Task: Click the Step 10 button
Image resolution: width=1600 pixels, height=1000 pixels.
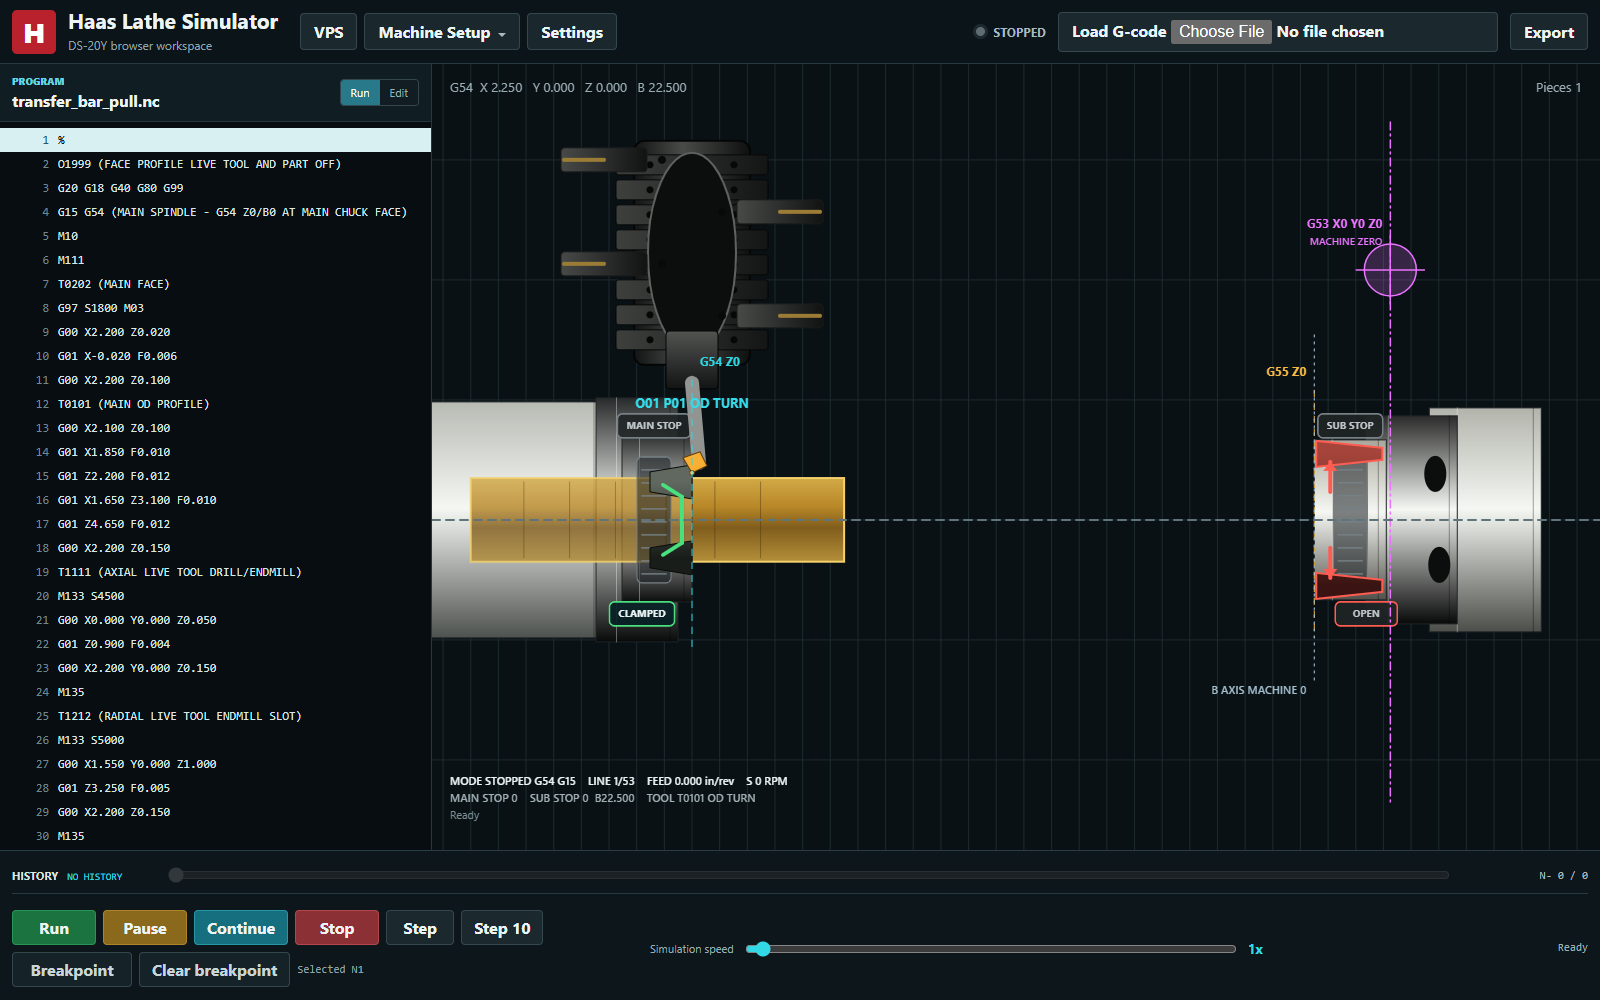Action: 502,928
